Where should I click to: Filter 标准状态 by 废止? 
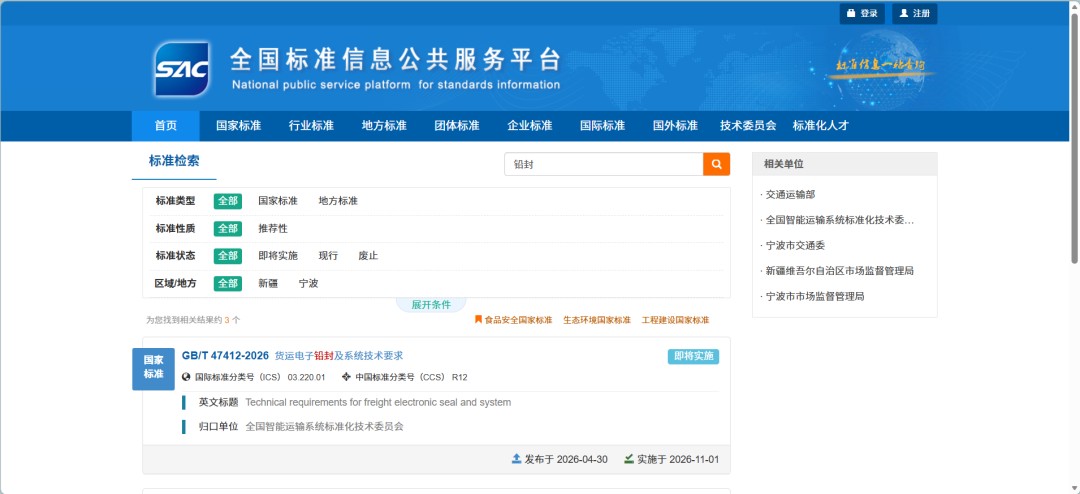(x=368, y=256)
